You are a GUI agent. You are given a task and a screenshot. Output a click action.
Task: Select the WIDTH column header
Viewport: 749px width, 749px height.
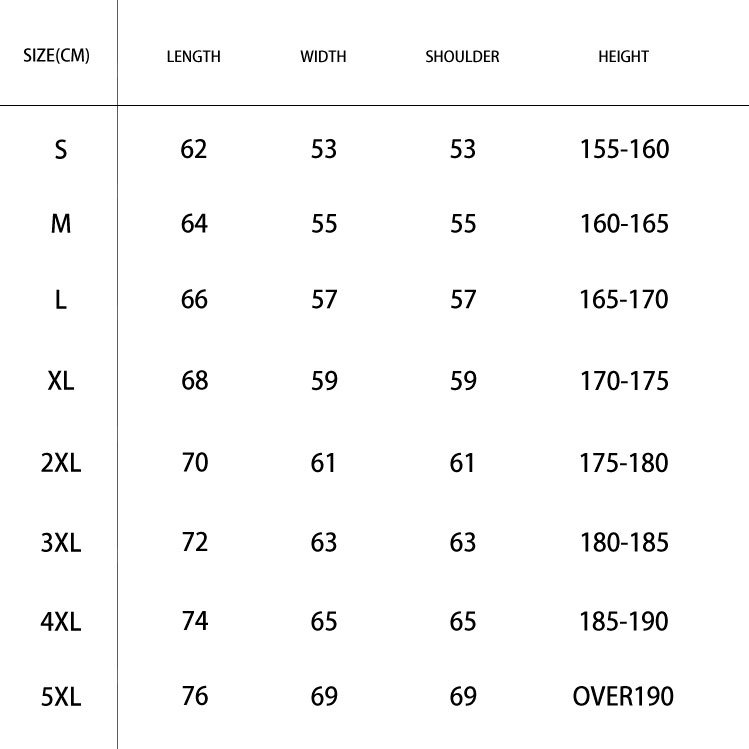pos(323,57)
